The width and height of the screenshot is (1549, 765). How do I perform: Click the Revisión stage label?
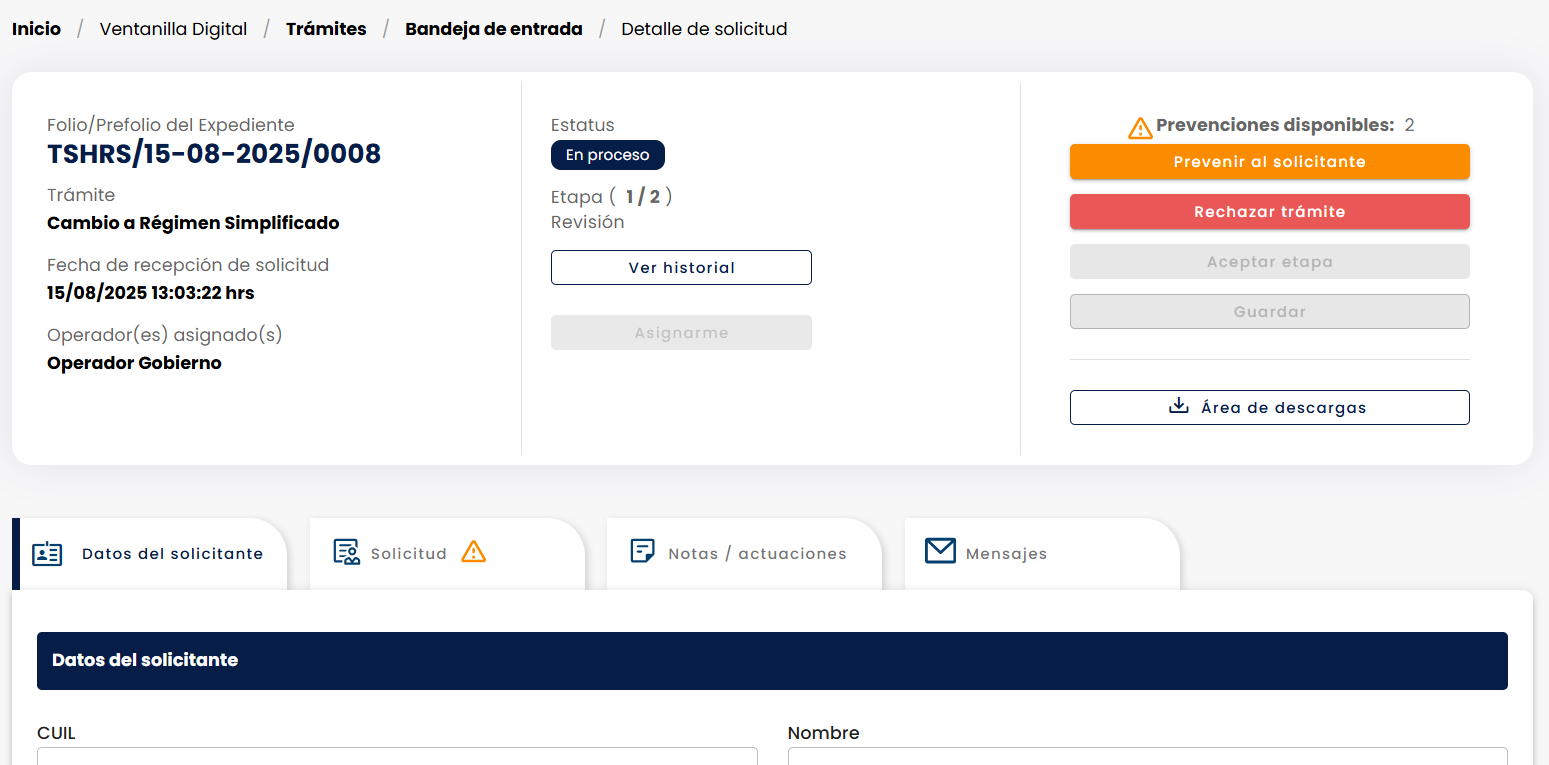(x=588, y=222)
